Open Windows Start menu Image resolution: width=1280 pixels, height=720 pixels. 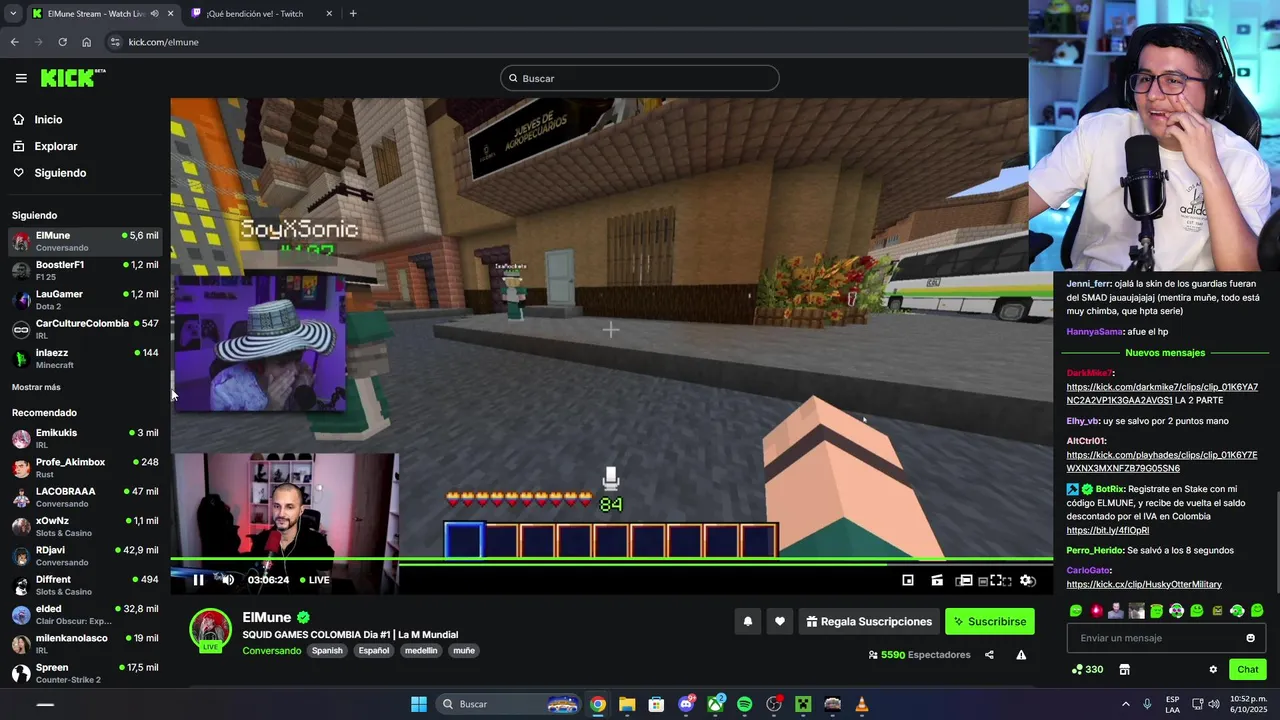point(419,704)
